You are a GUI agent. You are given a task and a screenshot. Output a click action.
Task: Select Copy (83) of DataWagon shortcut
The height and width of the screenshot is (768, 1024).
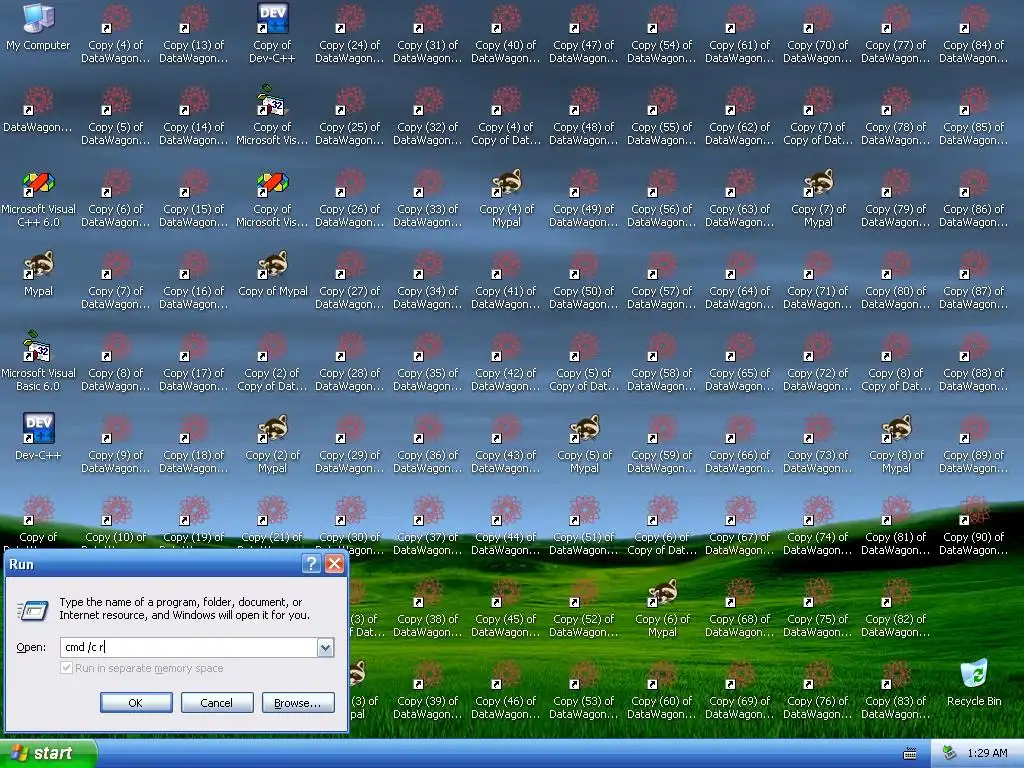point(895,690)
